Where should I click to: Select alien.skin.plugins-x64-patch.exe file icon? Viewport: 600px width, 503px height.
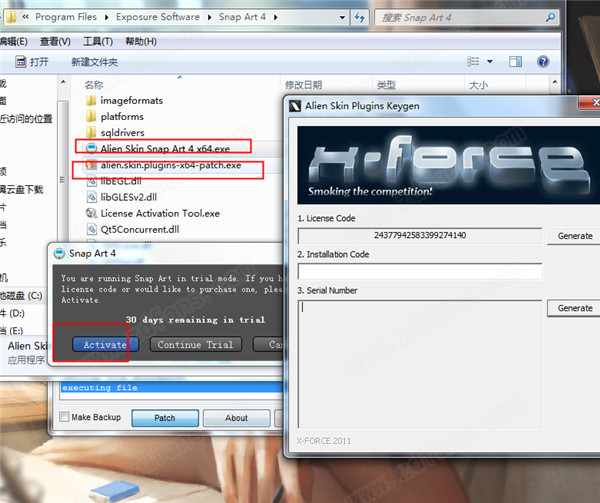click(91, 165)
